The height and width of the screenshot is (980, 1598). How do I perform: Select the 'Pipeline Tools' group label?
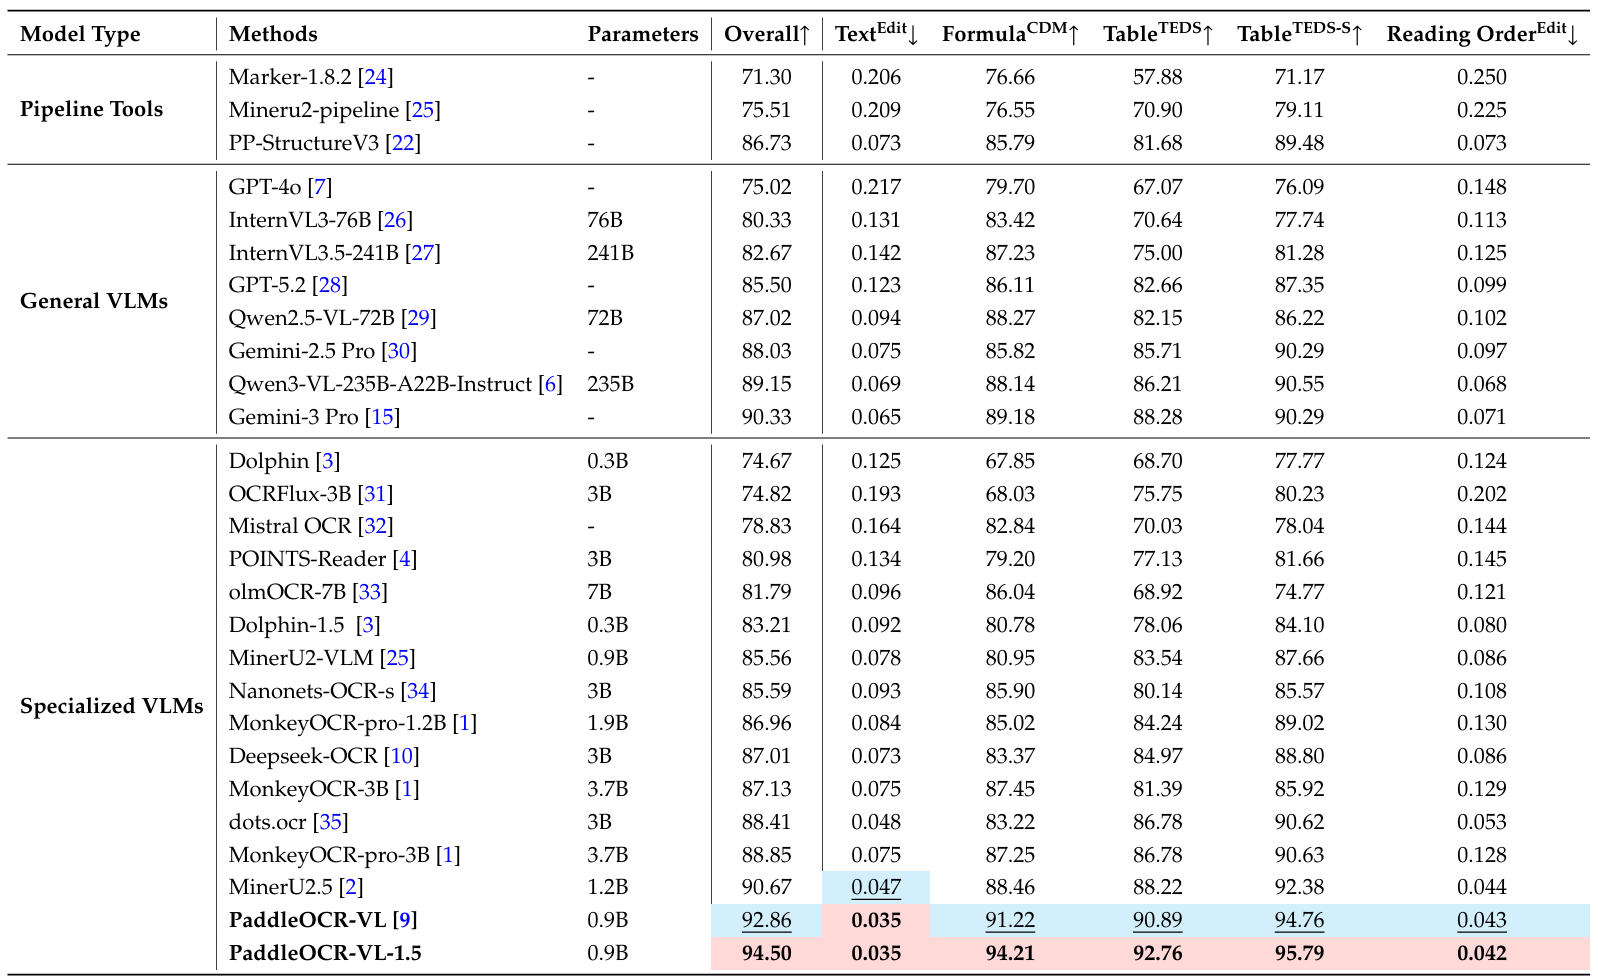[92, 109]
